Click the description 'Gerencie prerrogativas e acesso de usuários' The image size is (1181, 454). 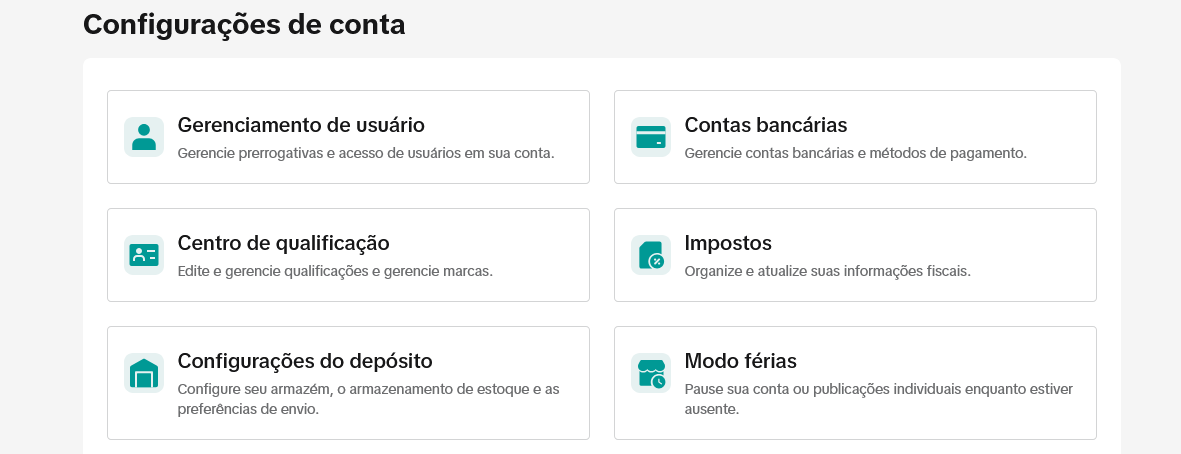pos(365,153)
